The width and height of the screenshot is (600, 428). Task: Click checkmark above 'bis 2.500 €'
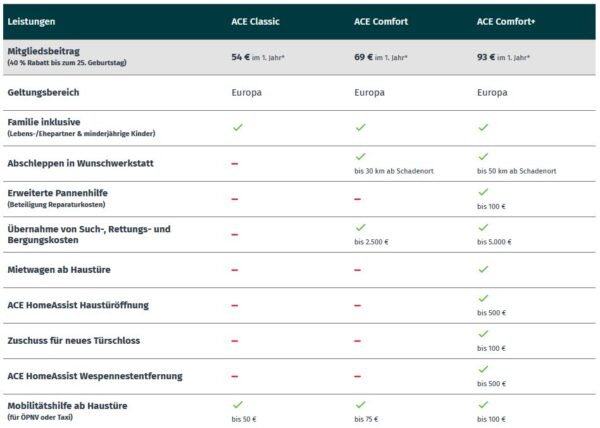(x=360, y=227)
